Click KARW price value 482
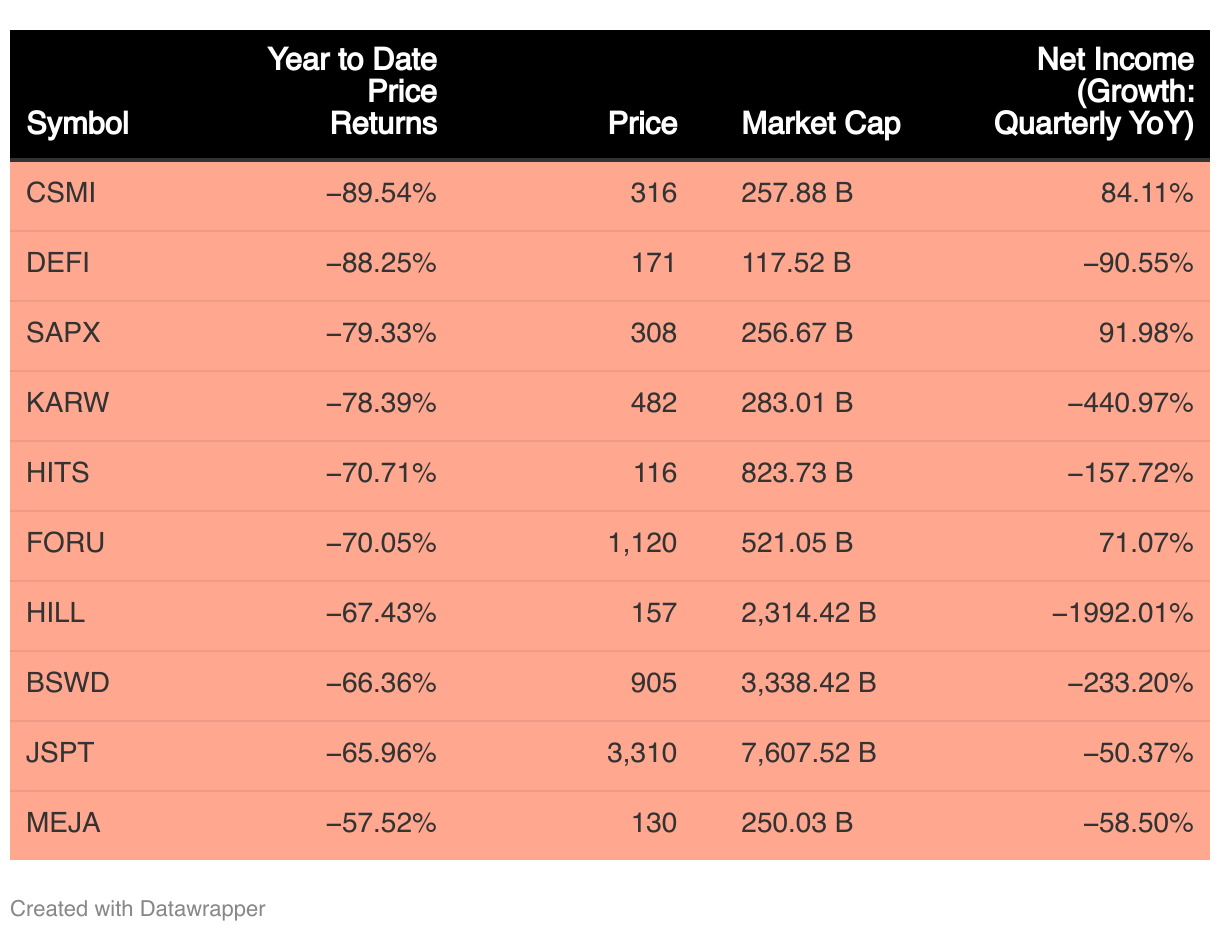The width and height of the screenshot is (1220, 932). (x=654, y=403)
